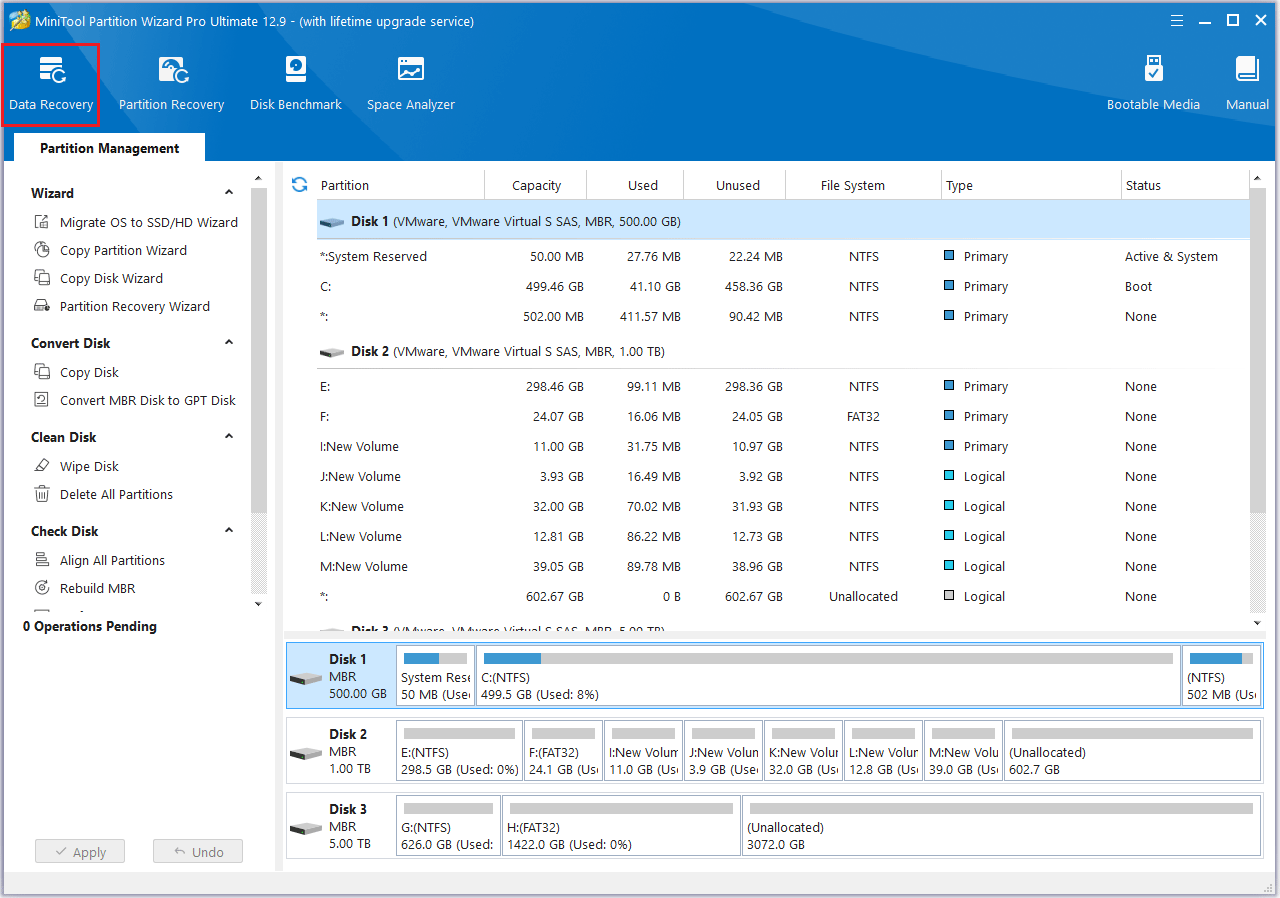The image size is (1280, 898).
Task: Click the refresh icon beside Partition header
Action: point(299,185)
